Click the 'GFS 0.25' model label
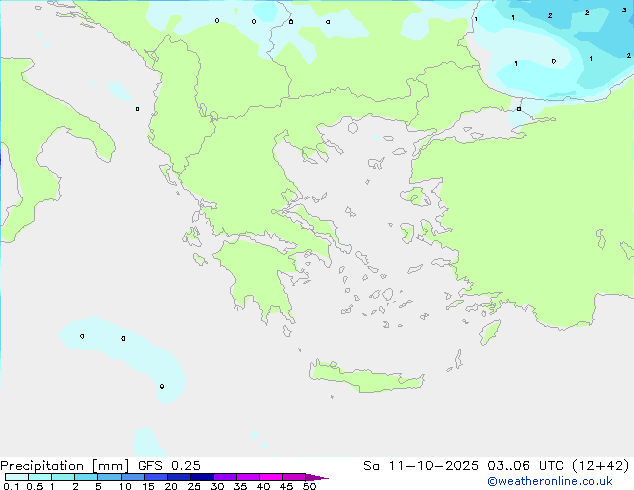The image size is (634, 490). (x=169, y=466)
